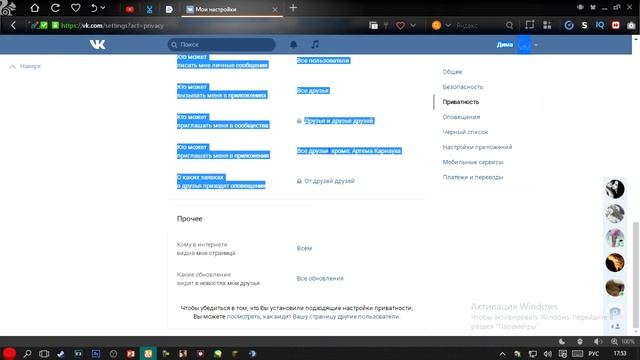Open the extensions grid icon
Screen dimensions: 640x360
[x=547, y=25]
